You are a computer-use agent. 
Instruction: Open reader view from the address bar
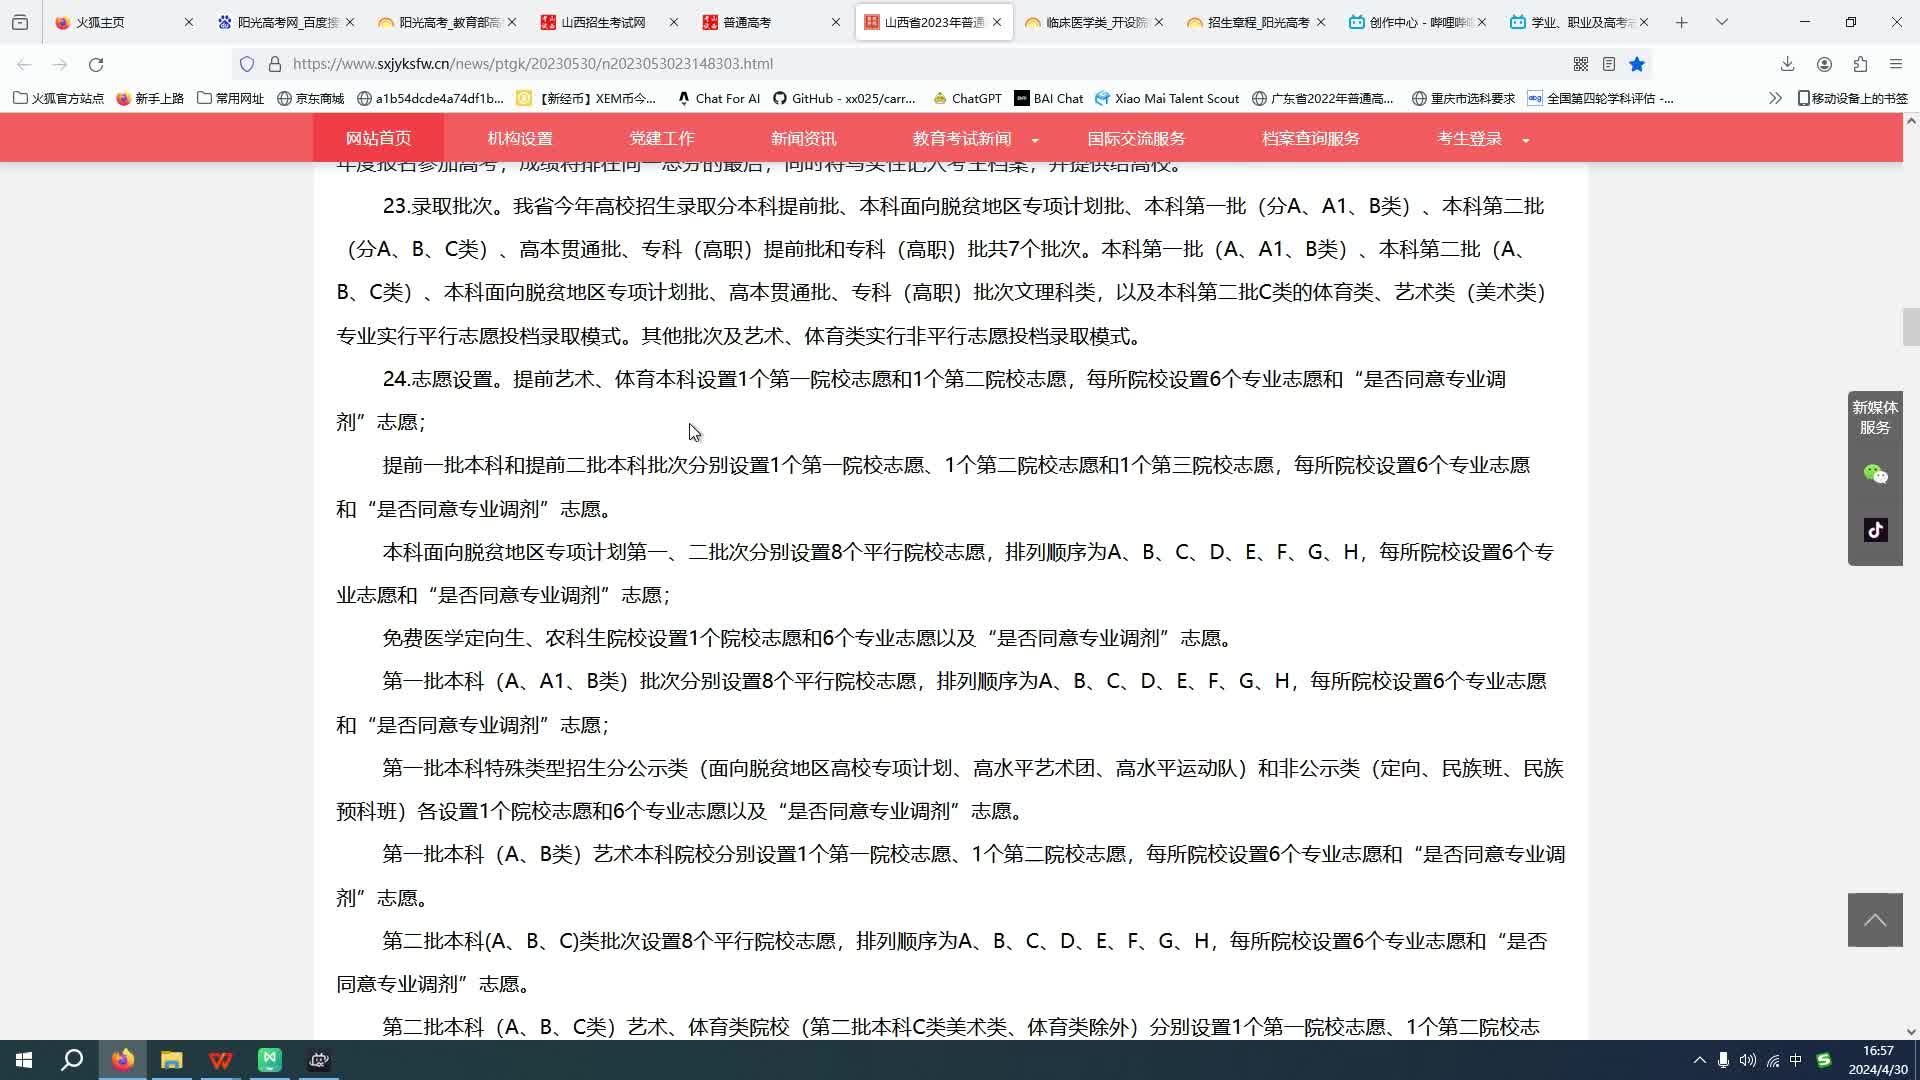(x=1608, y=64)
